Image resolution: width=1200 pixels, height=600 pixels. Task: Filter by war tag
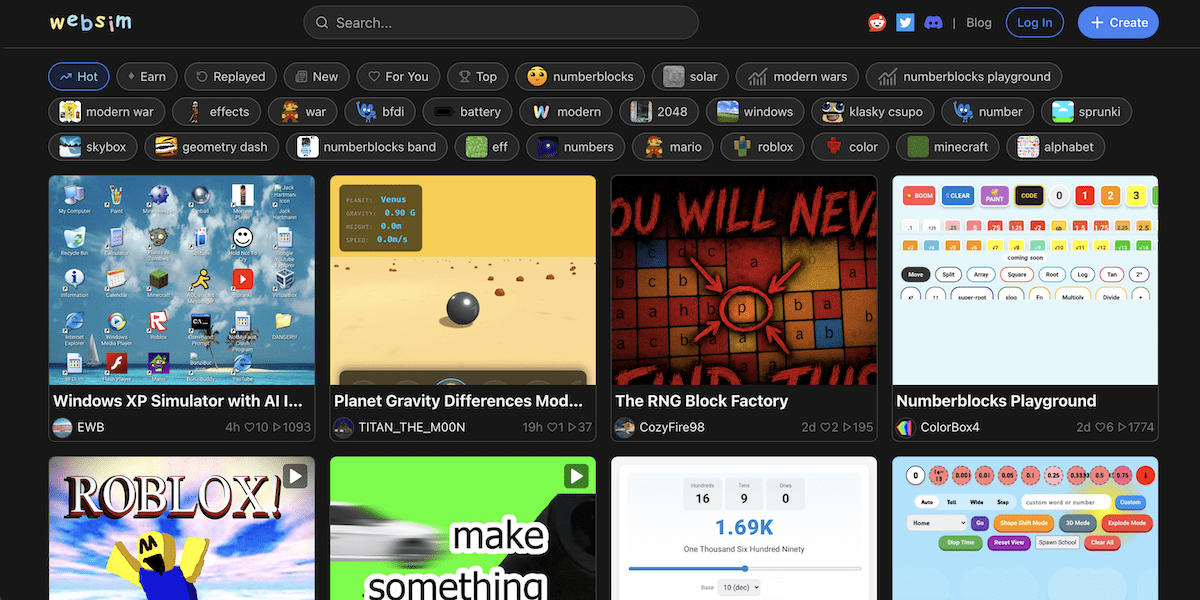point(303,111)
